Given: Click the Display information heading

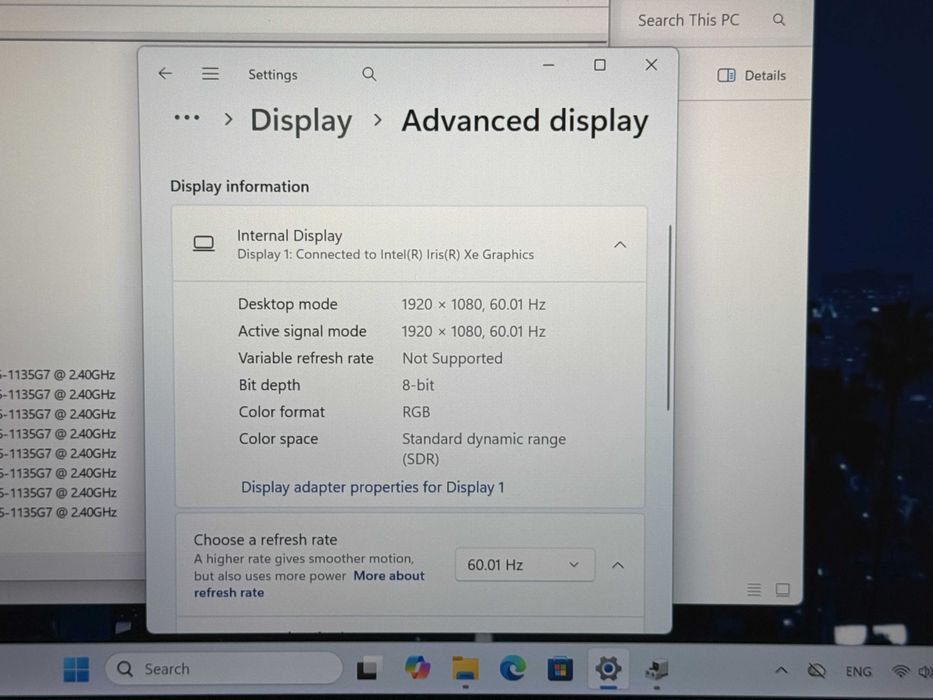Looking at the screenshot, I should pos(239,186).
